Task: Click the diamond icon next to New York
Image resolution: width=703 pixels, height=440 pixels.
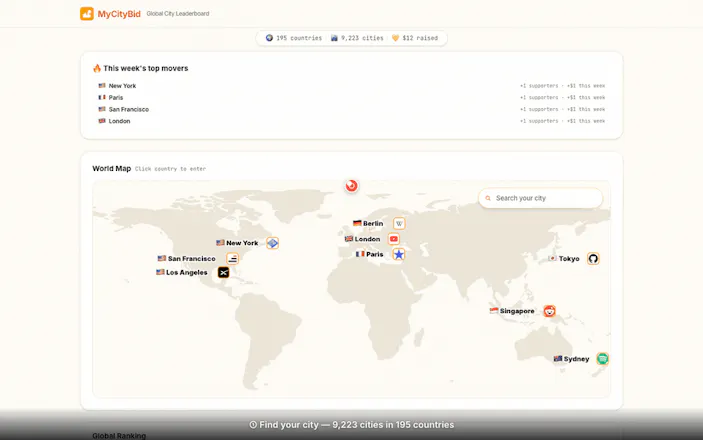Action: coord(273,243)
